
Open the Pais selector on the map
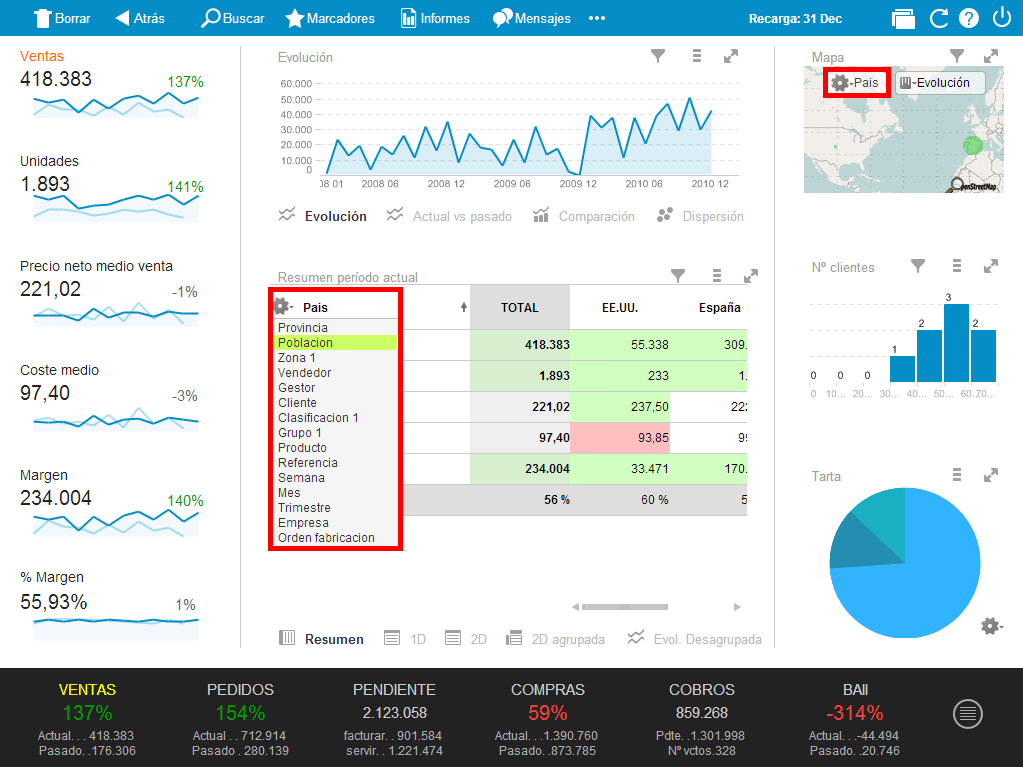pyautogui.click(x=856, y=83)
